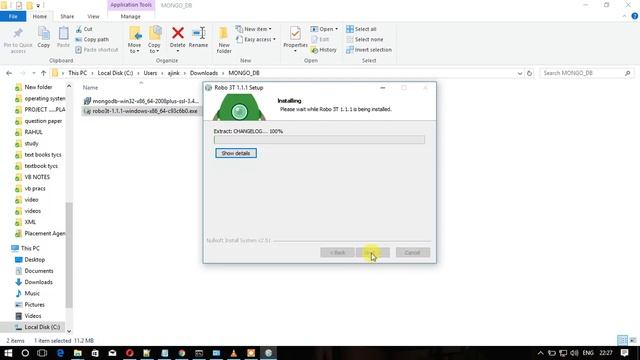
Task: Click the Windows Start button
Action: point(8,353)
